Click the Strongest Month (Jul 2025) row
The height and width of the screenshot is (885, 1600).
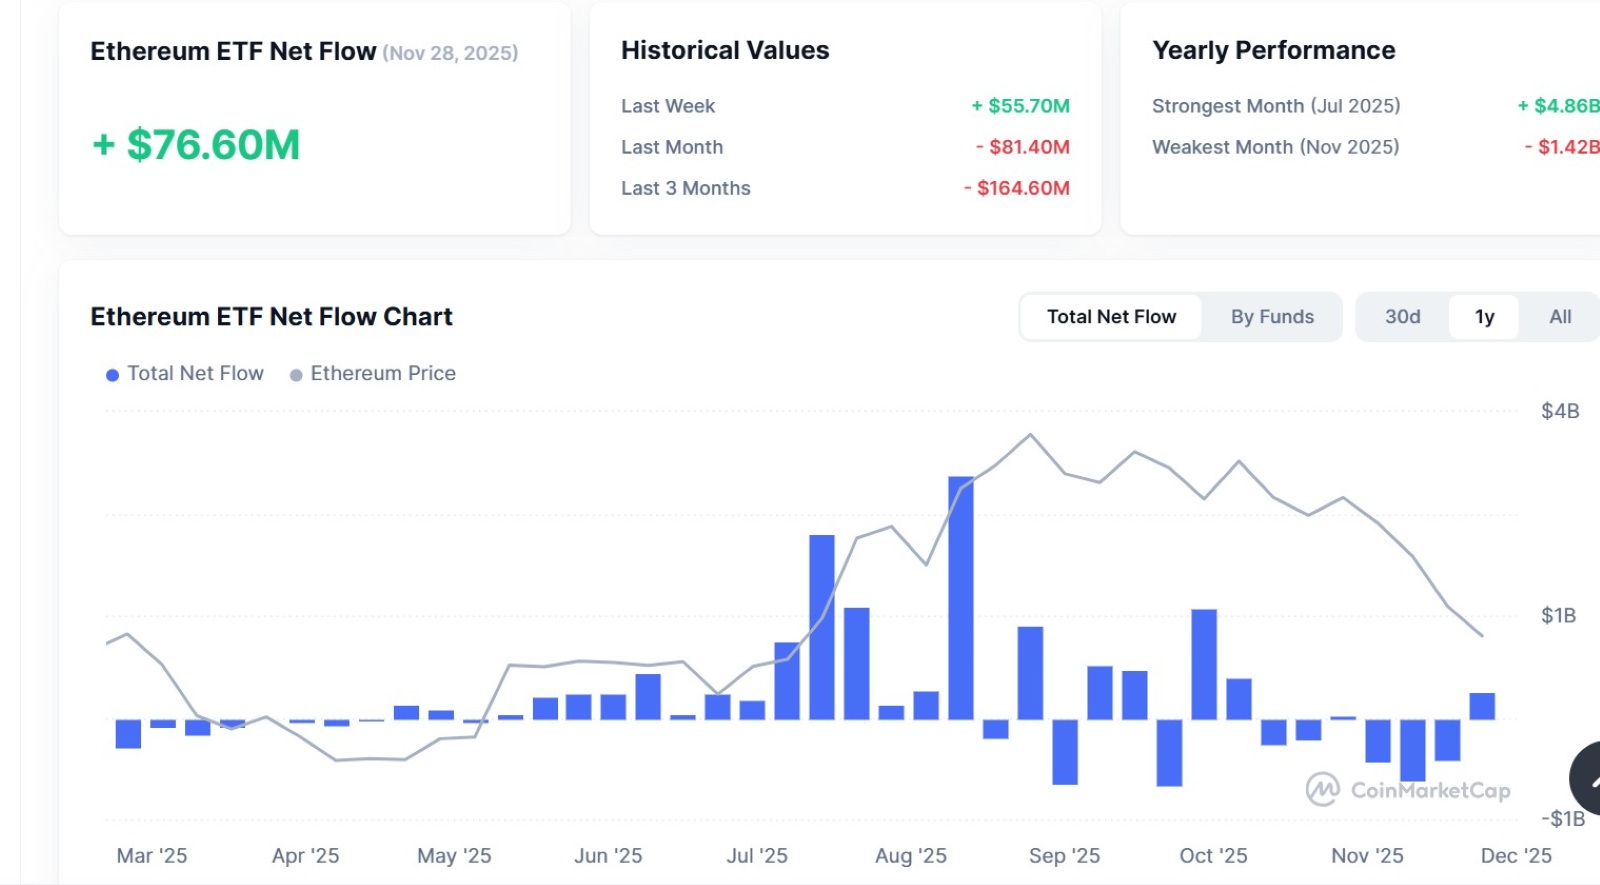coord(1276,106)
